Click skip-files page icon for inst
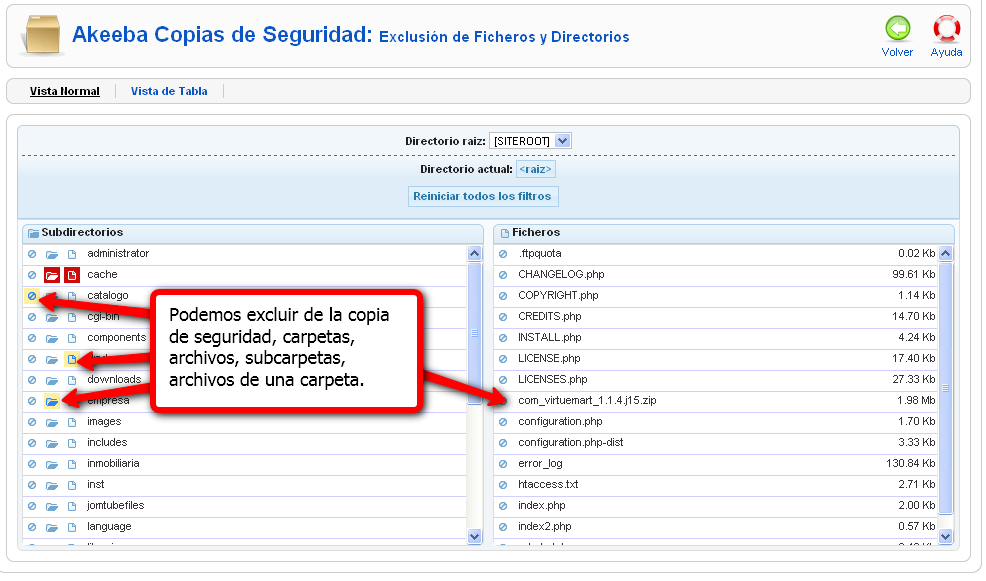The width and height of the screenshot is (986, 581). pos(72,486)
